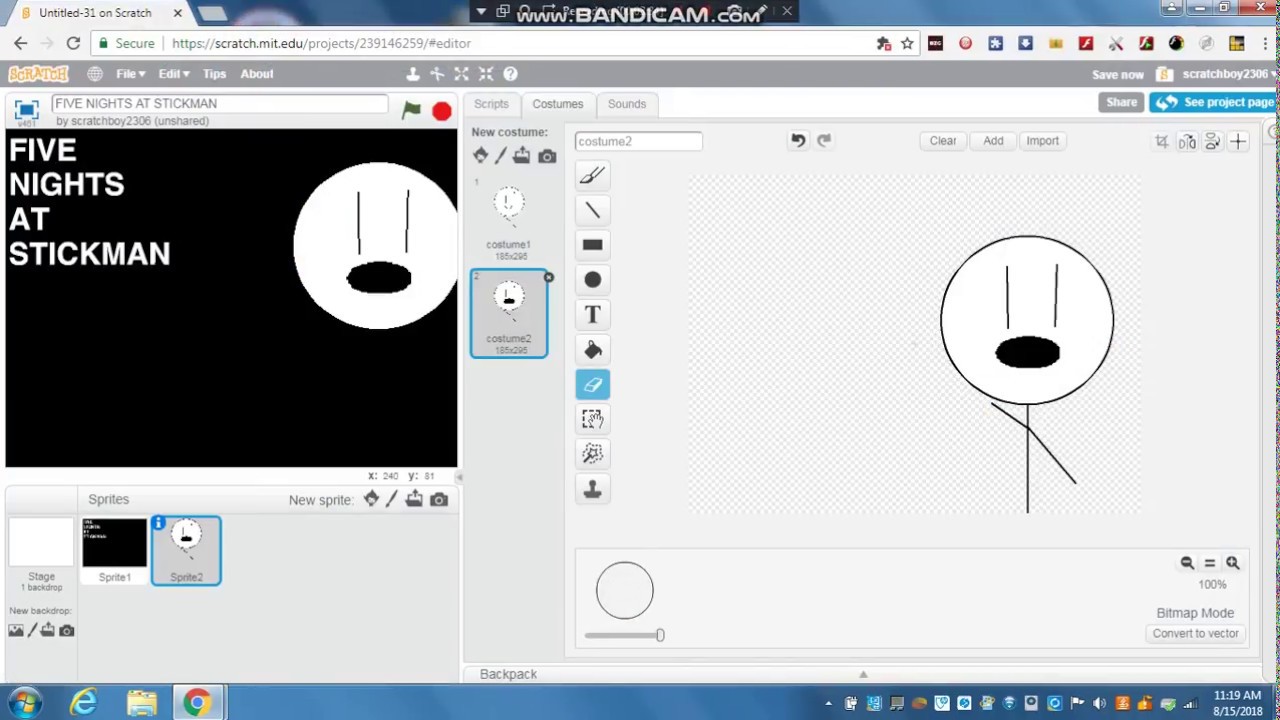The image size is (1280, 720).
Task: Select the Brush tool in paint editor
Action: point(592,175)
